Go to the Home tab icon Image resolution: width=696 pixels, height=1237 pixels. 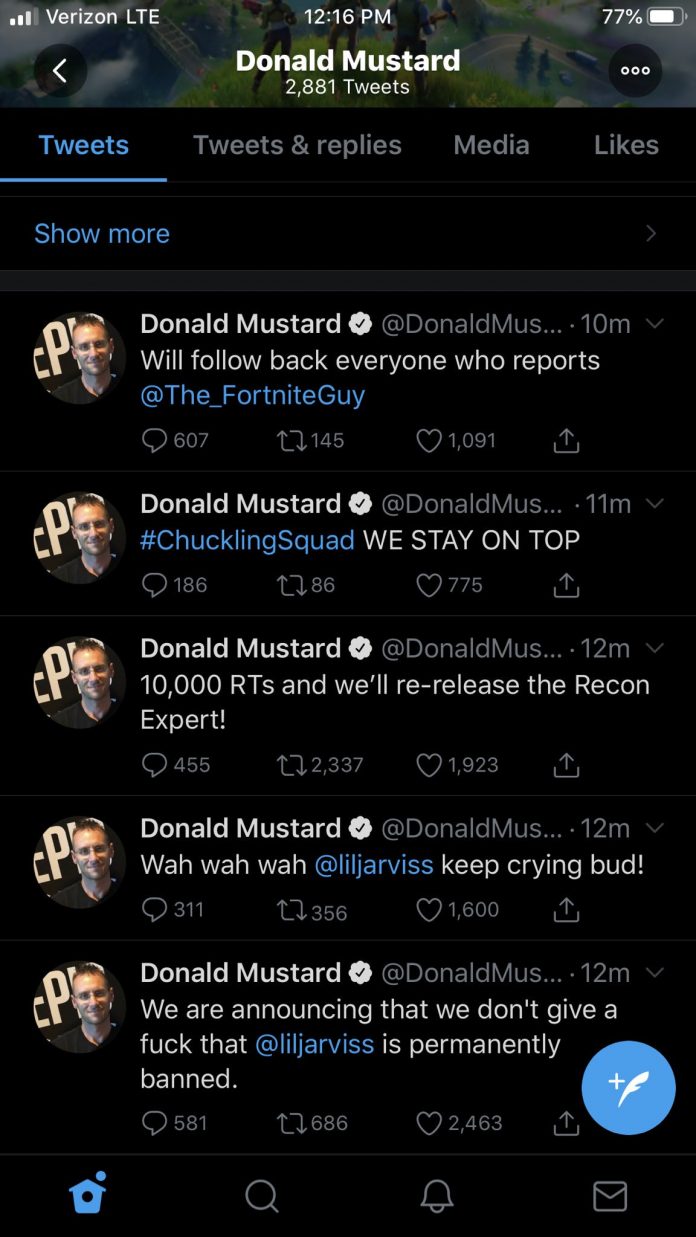click(x=88, y=1195)
